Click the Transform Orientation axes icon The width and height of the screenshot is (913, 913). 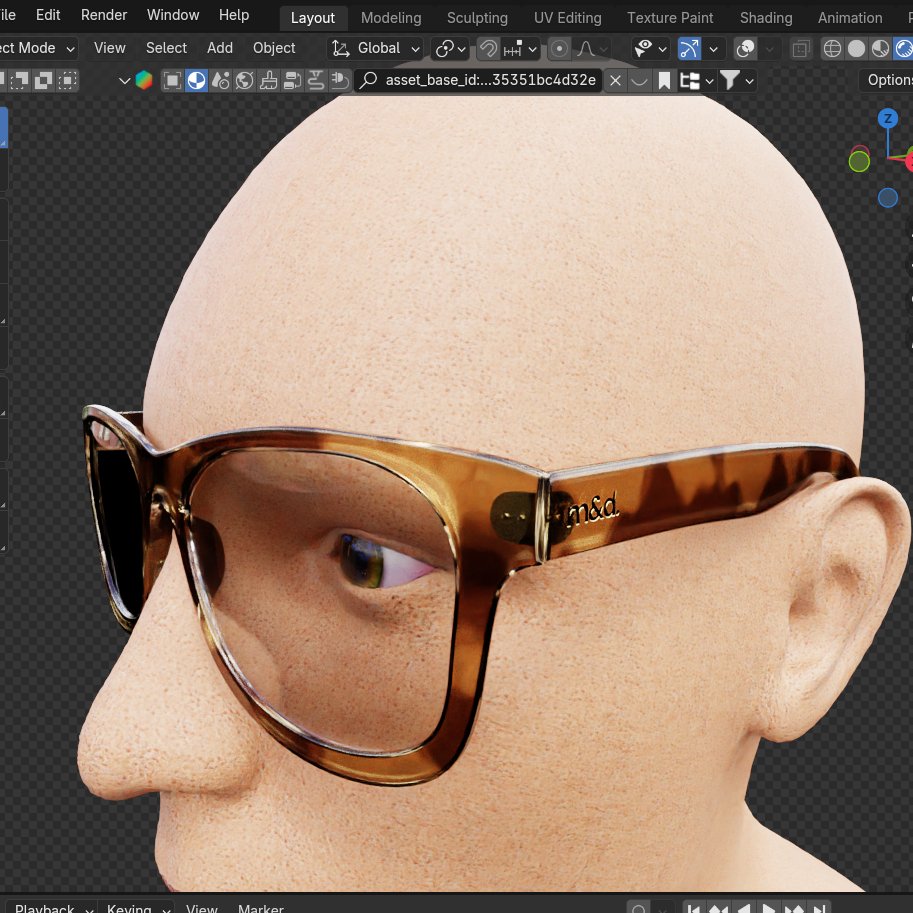[341, 49]
